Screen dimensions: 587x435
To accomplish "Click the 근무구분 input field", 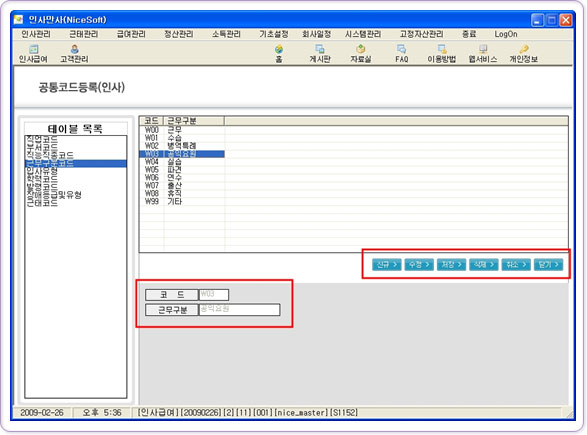I will pyautogui.click(x=239, y=310).
